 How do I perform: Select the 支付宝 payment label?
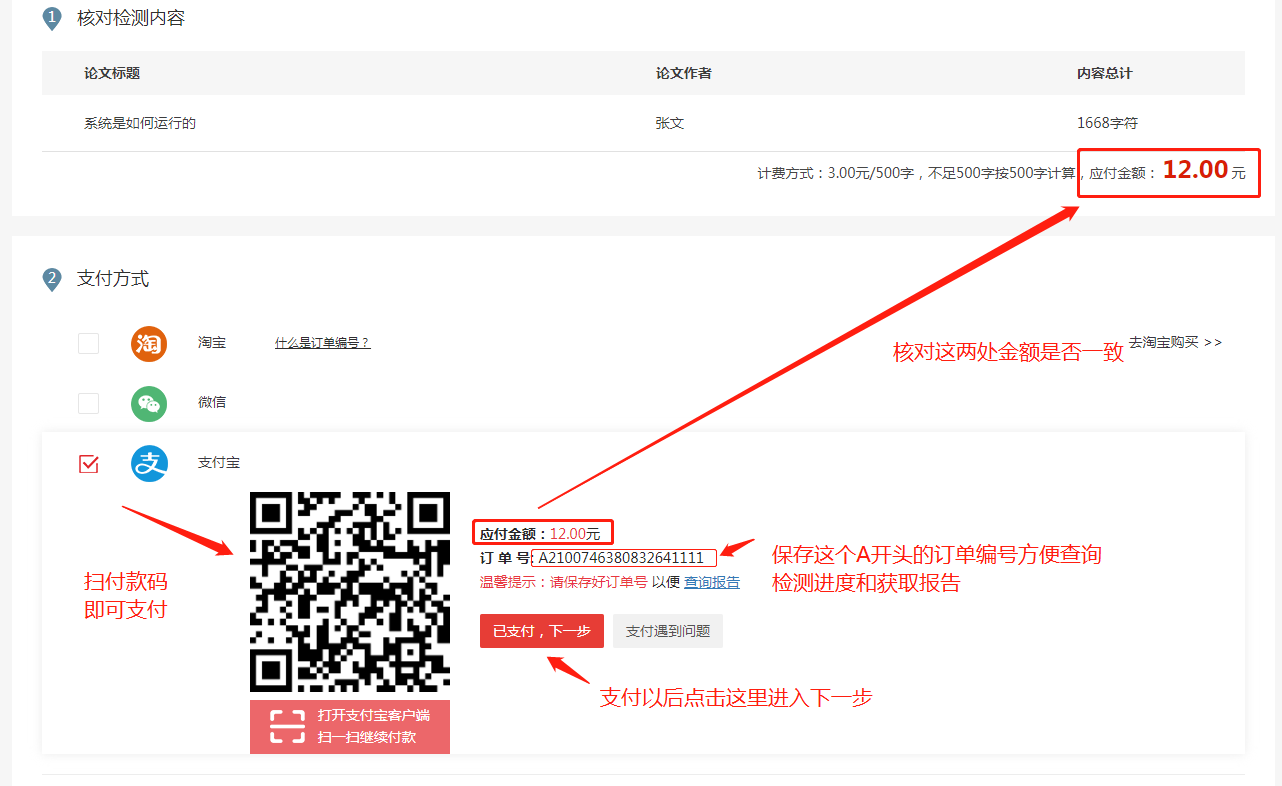[x=219, y=463]
